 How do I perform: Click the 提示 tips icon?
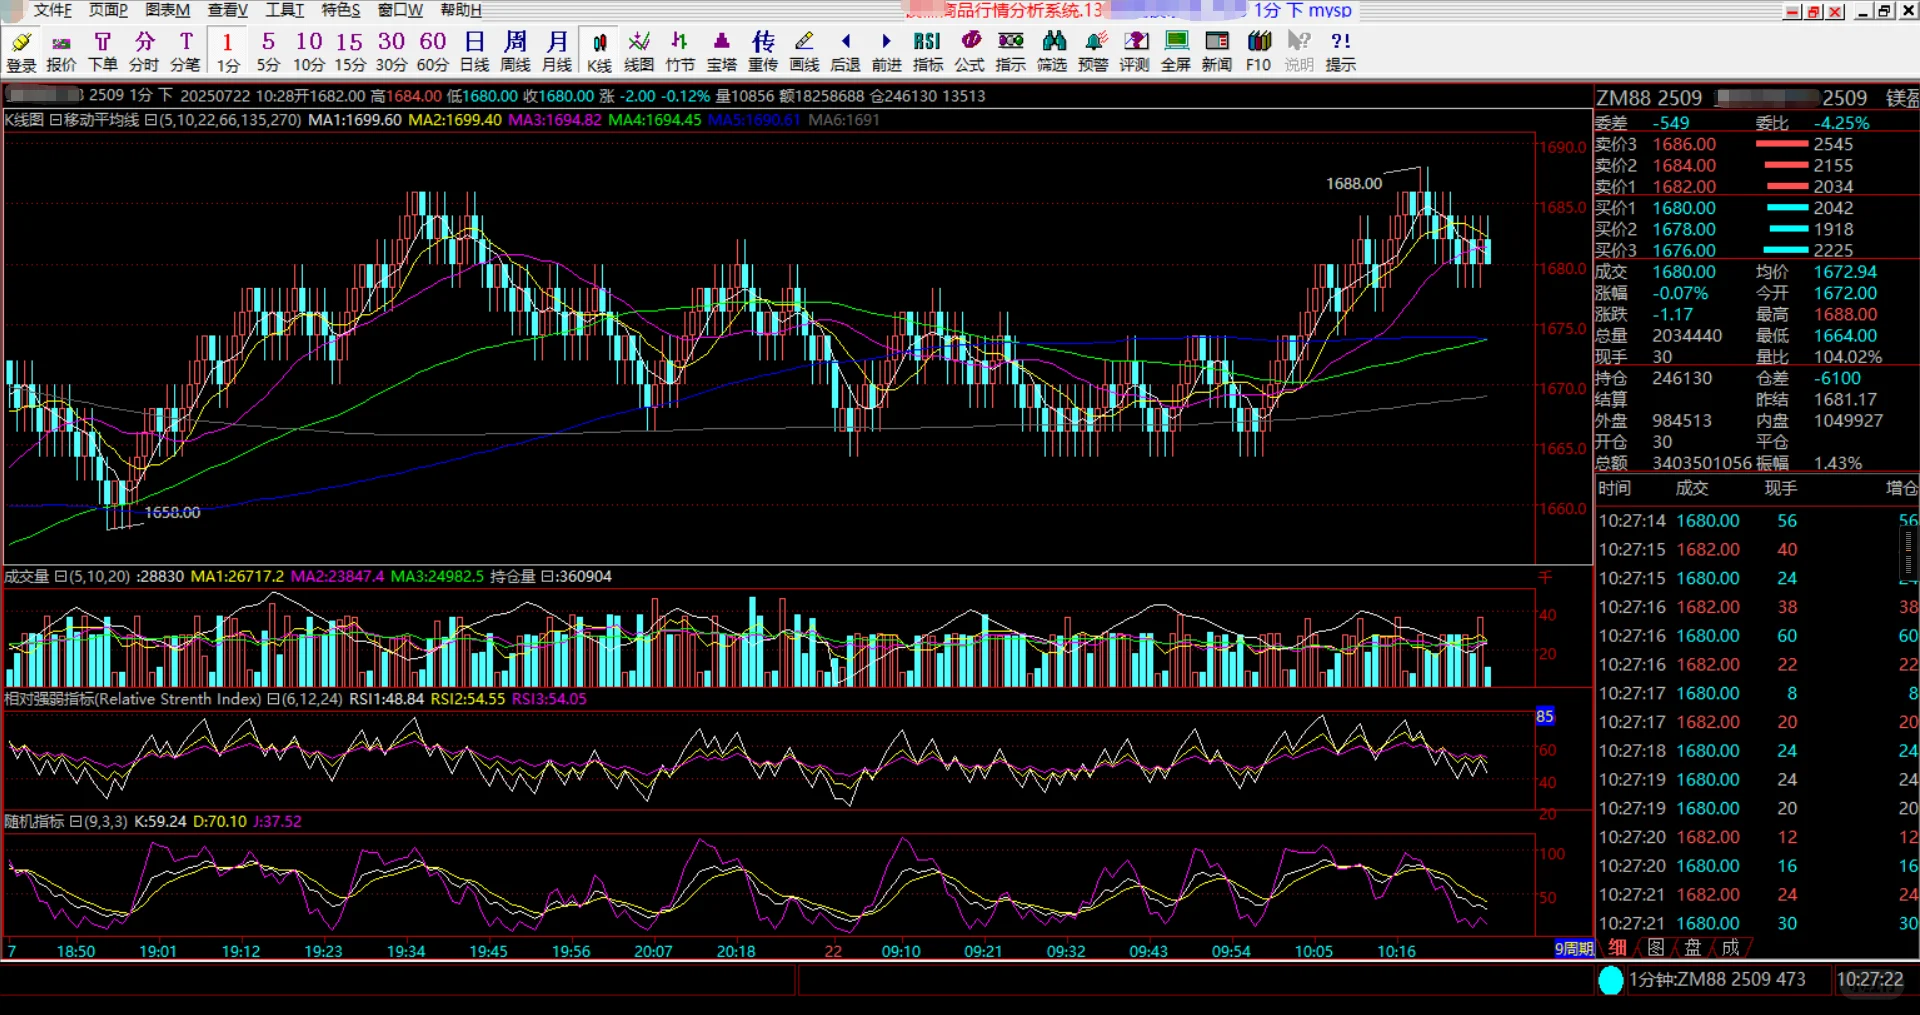[x=1341, y=51]
